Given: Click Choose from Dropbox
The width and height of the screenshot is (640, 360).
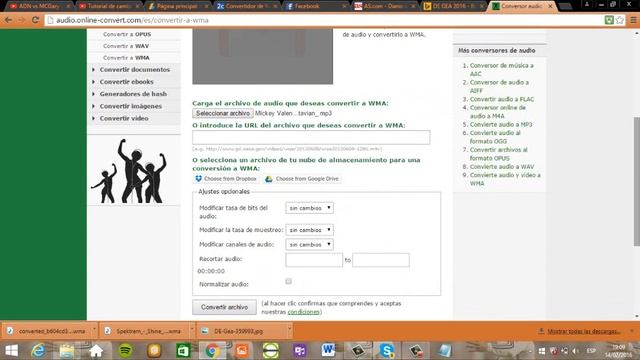Looking at the screenshot, I should coord(226,179).
